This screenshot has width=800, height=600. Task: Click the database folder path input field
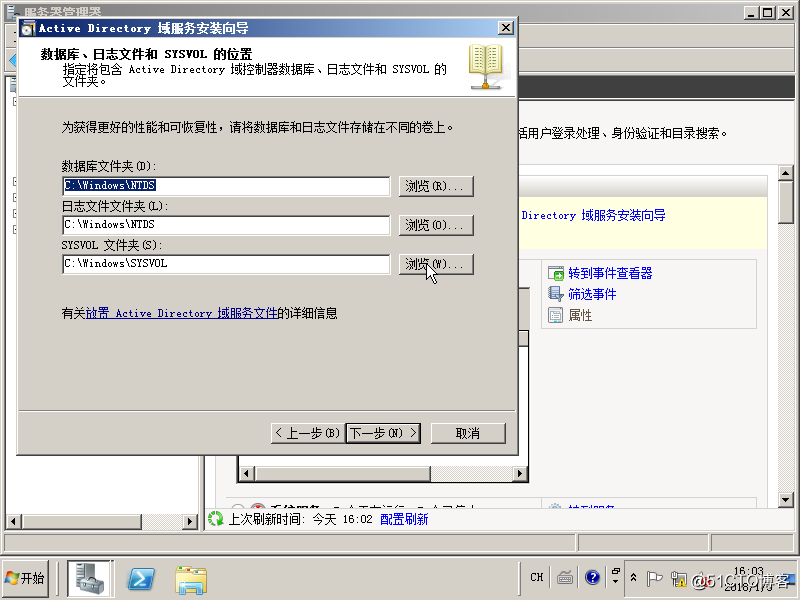[226, 186]
